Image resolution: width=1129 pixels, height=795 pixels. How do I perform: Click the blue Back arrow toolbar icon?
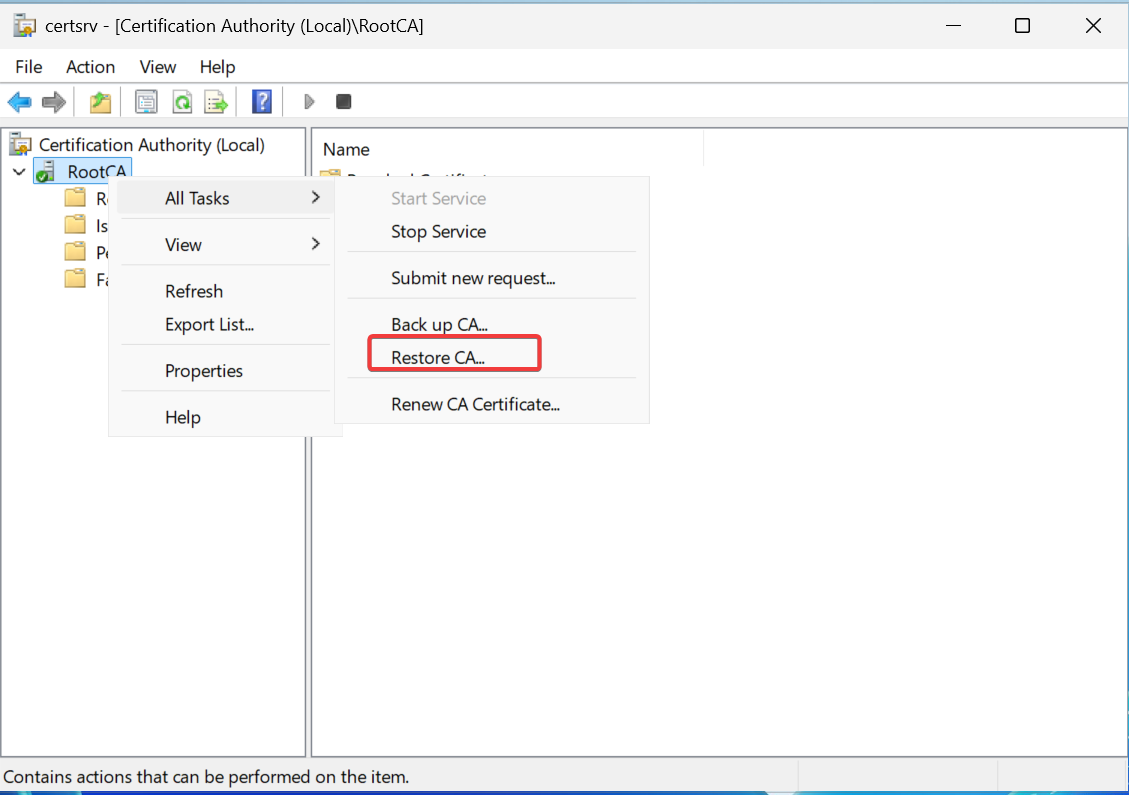[x=20, y=102]
